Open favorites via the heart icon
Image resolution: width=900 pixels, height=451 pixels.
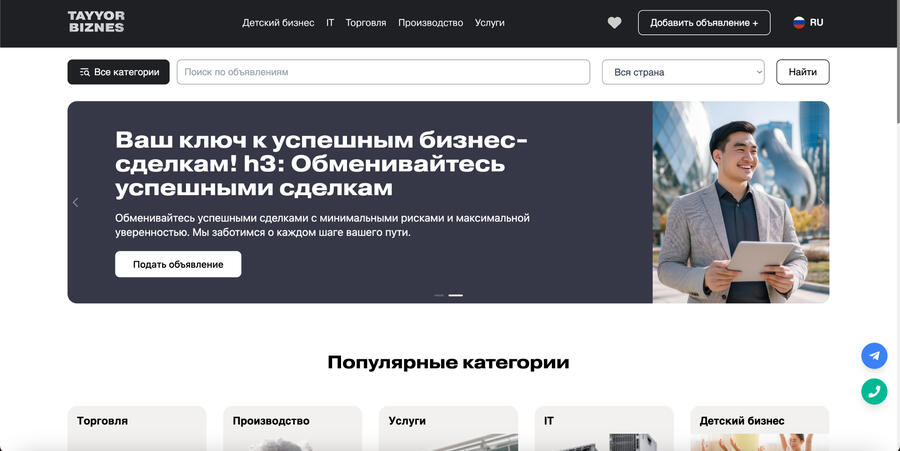pos(614,23)
